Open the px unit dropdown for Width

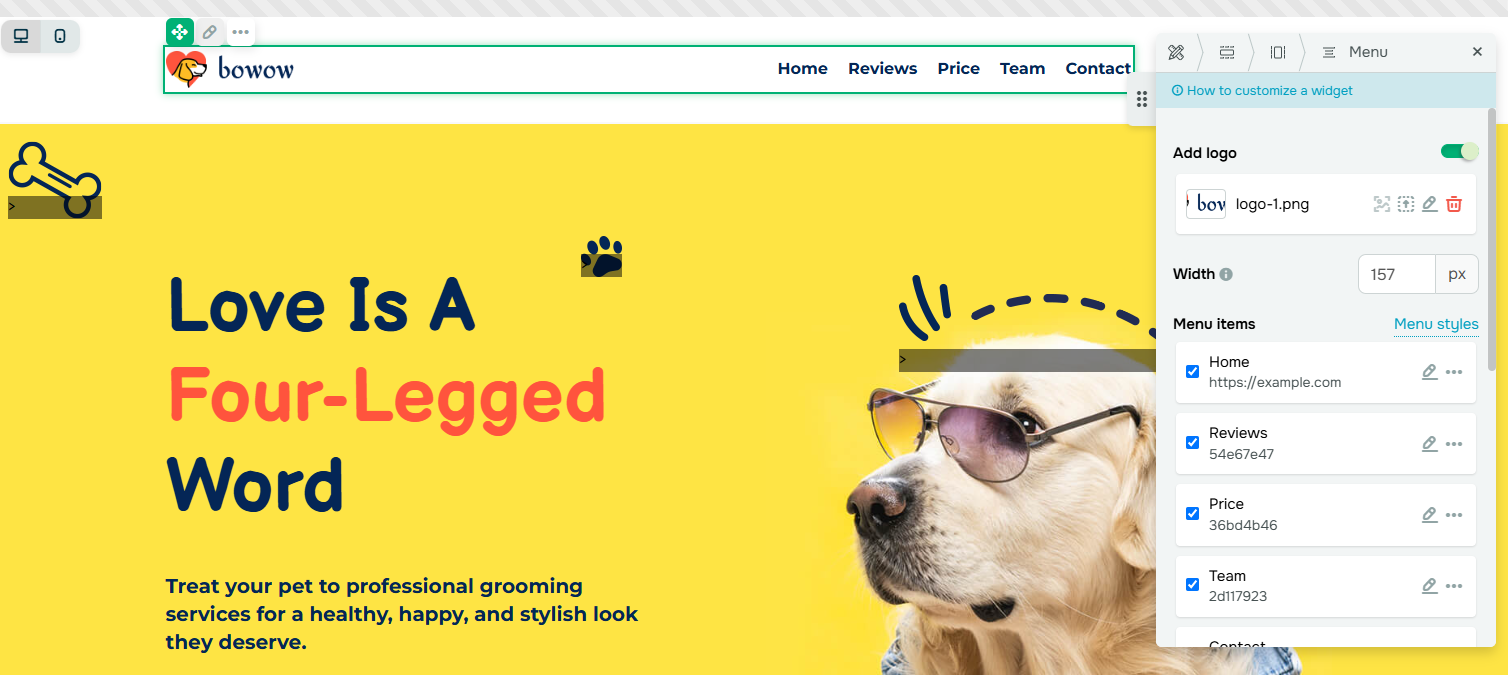click(1457, 274)
